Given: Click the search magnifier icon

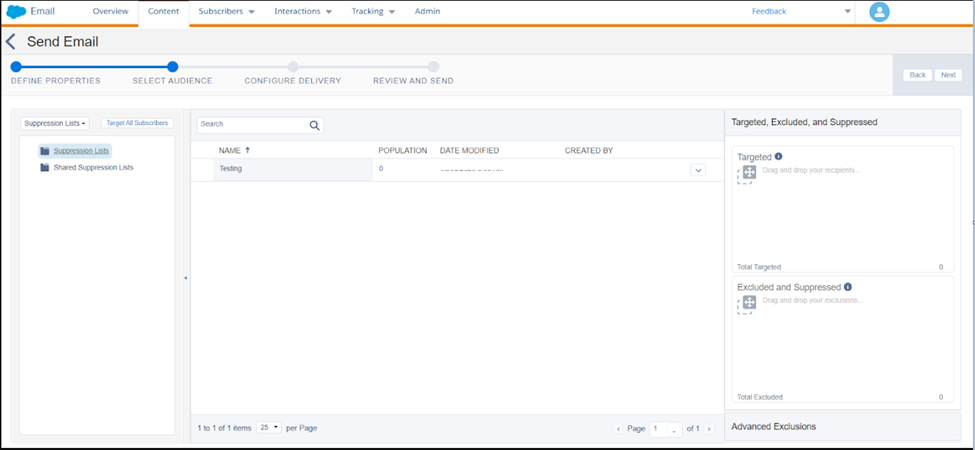Looking at the screenshot, I should tap(314, 125).
